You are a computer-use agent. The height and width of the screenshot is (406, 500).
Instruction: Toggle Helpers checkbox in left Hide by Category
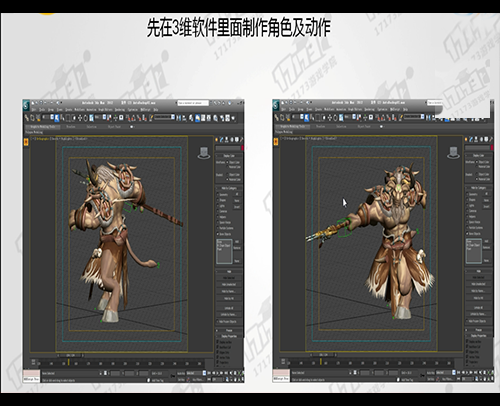pyautogui.click(x=218, y=217)
